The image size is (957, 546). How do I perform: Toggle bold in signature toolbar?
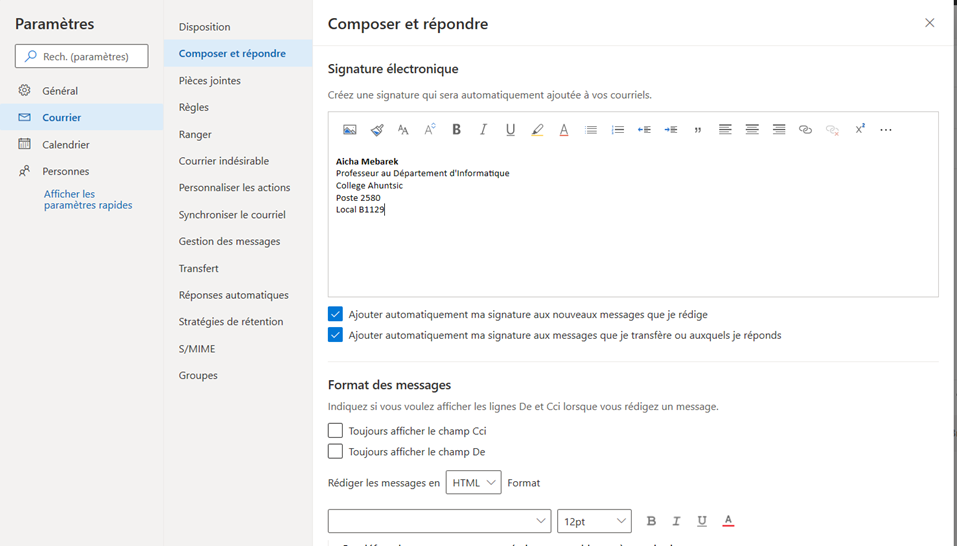tap(456, 130)
